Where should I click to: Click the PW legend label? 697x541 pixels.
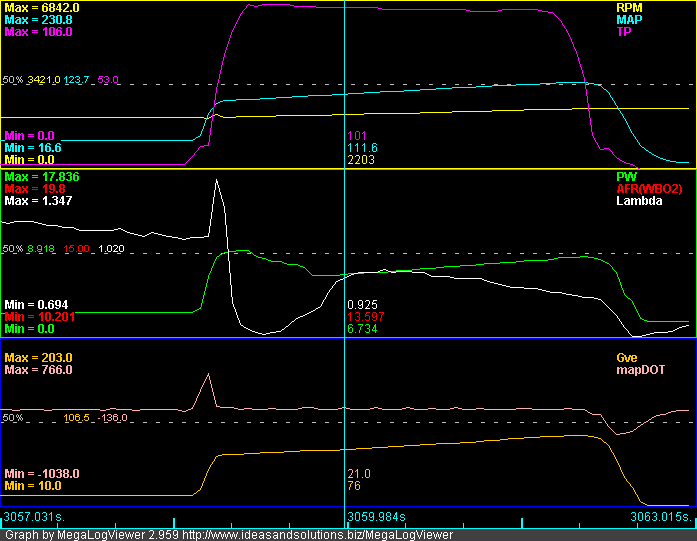626,176
